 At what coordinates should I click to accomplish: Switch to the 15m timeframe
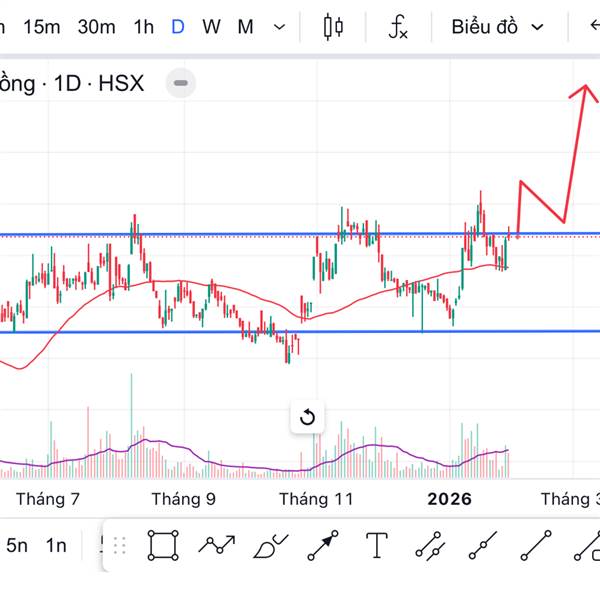click(42, 27)
